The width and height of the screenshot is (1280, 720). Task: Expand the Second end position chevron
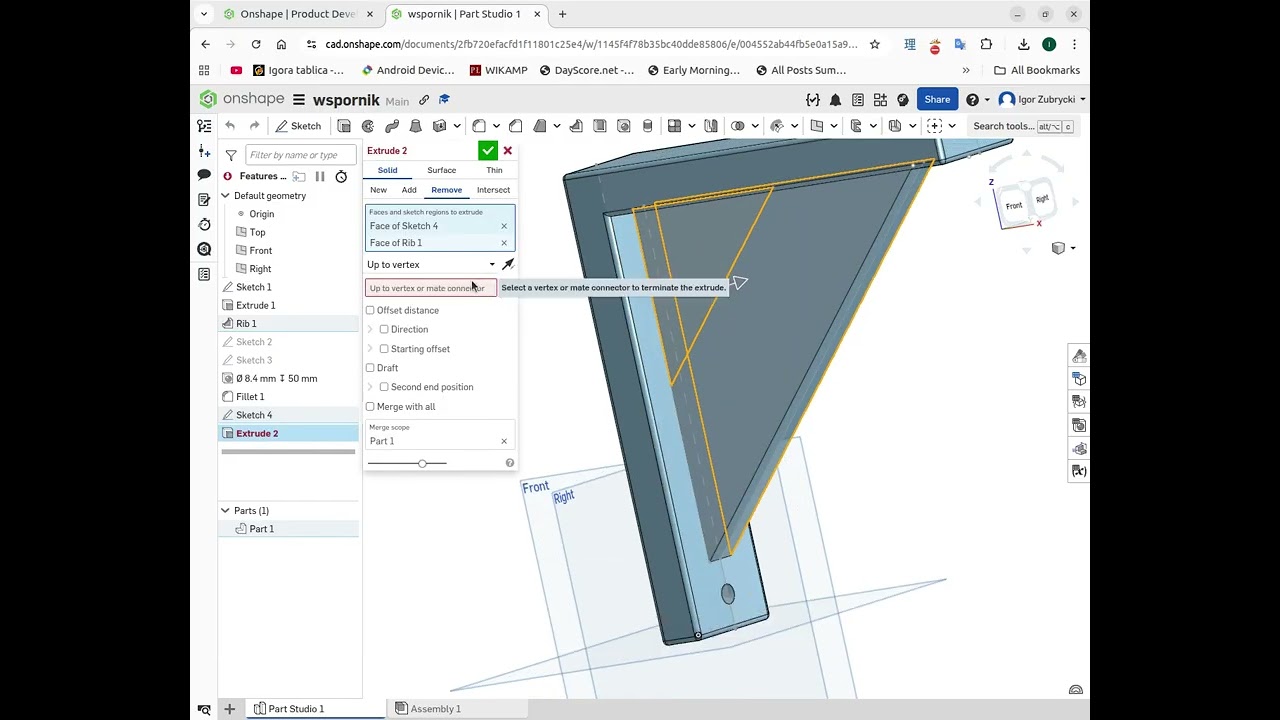(x=370, y=387)
